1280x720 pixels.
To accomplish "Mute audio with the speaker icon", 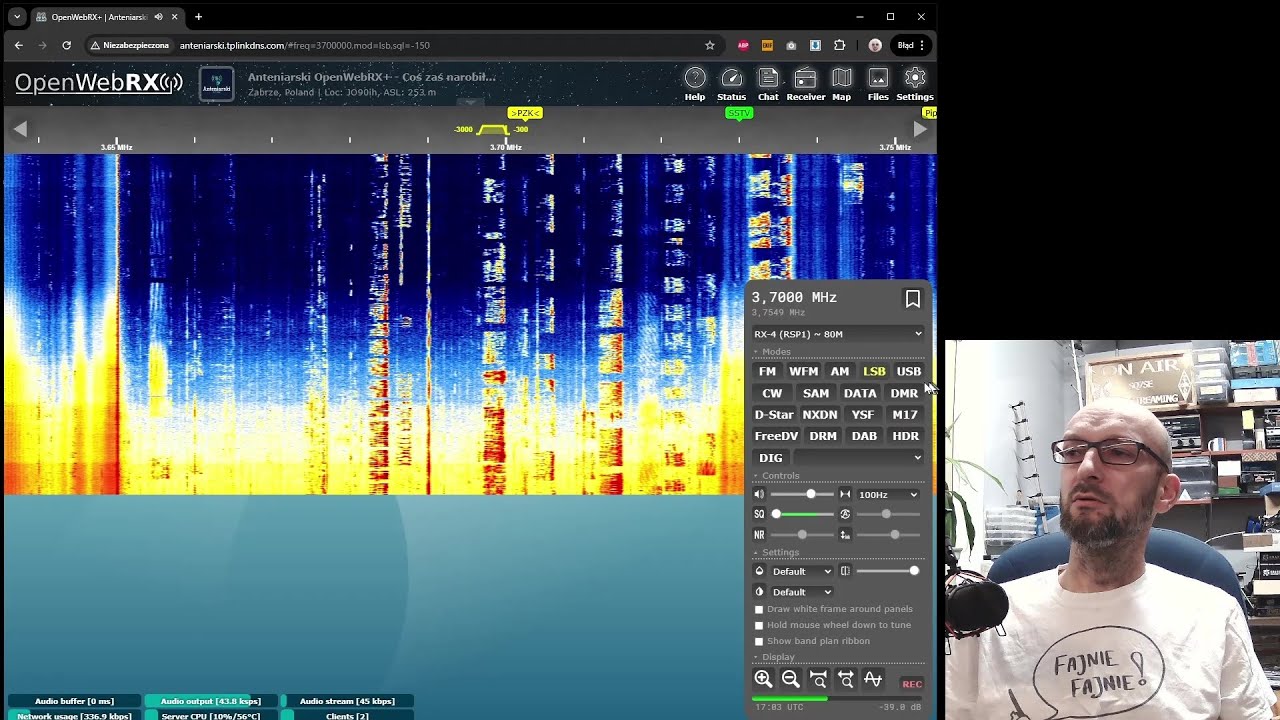I will tap(759, 494).
